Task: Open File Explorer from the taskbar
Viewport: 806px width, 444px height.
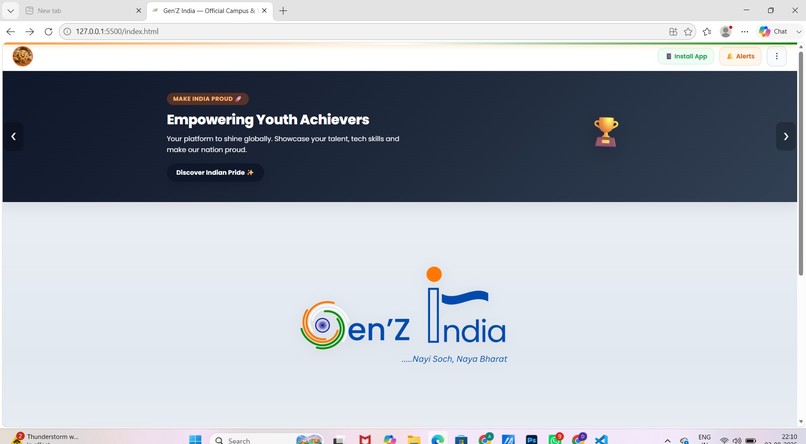Action: [x=414, y=440]
